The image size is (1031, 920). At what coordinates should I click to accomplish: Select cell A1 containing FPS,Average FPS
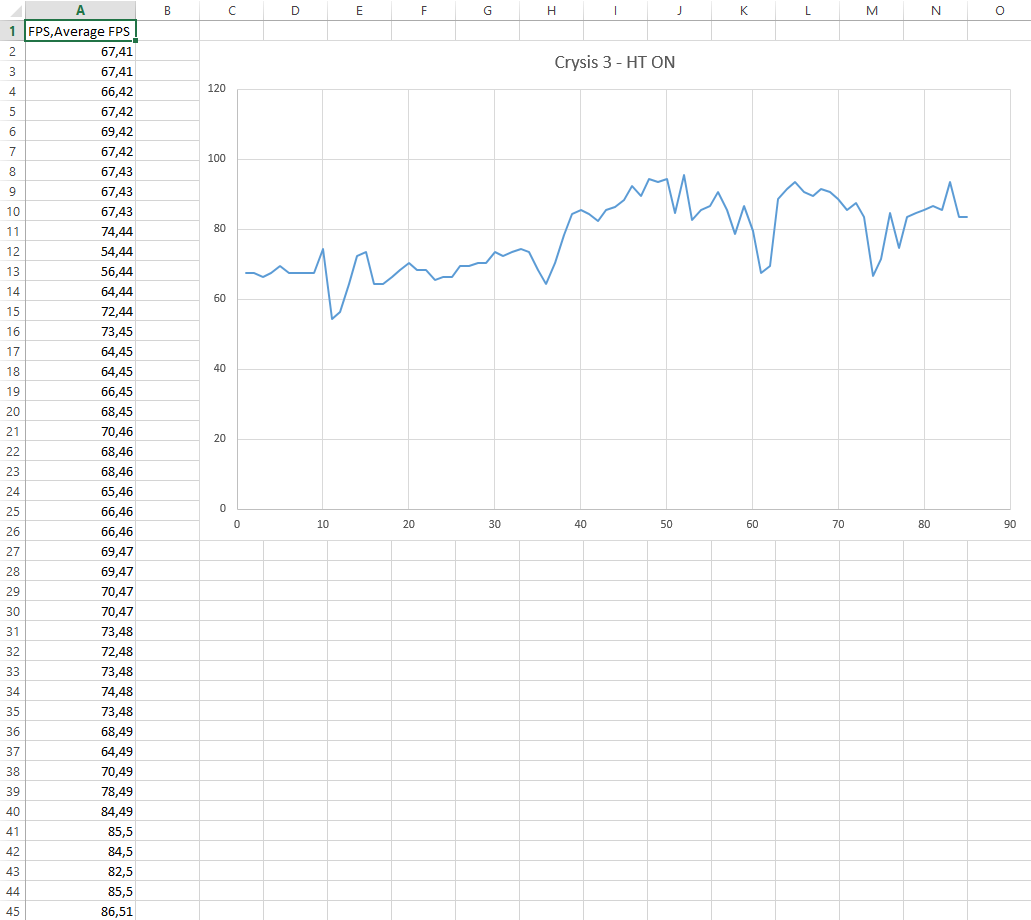click(x=81, y=31)
